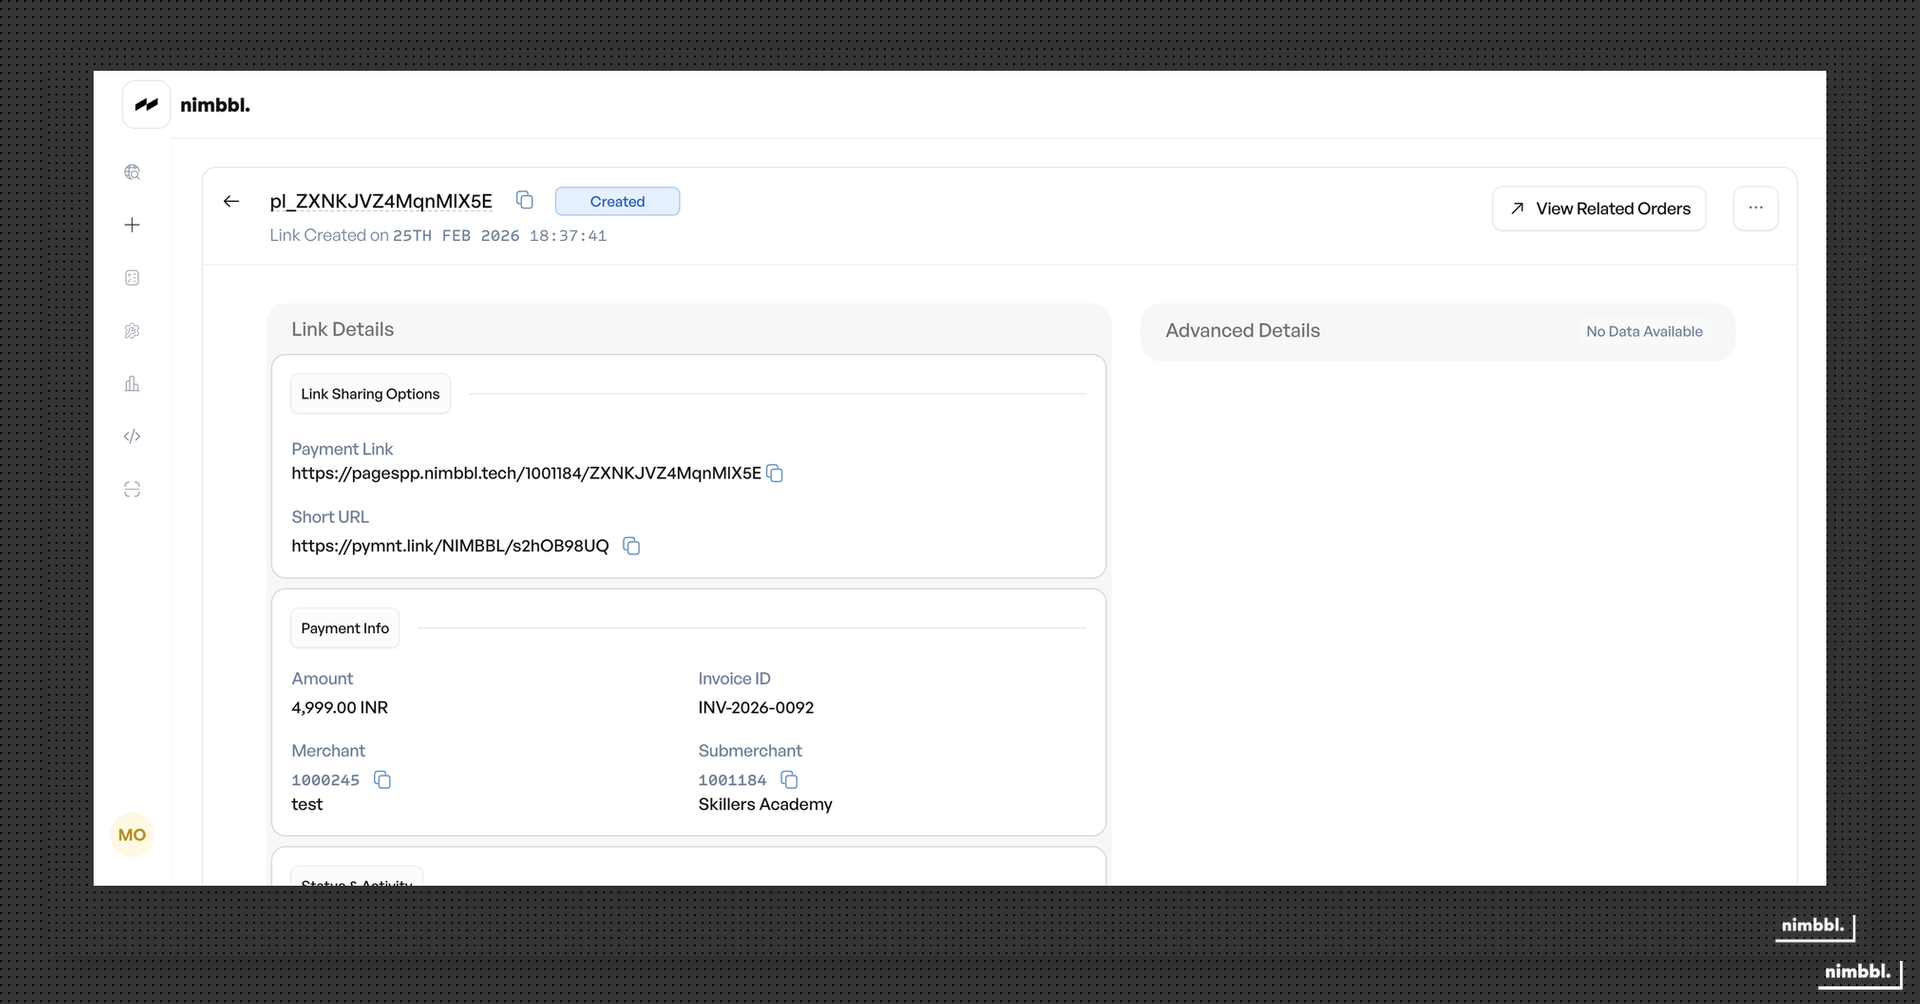
Task: Click the back arrow next to pl_ZXNKJVZ4MqnMIX5E
Action: pos(231,201)
